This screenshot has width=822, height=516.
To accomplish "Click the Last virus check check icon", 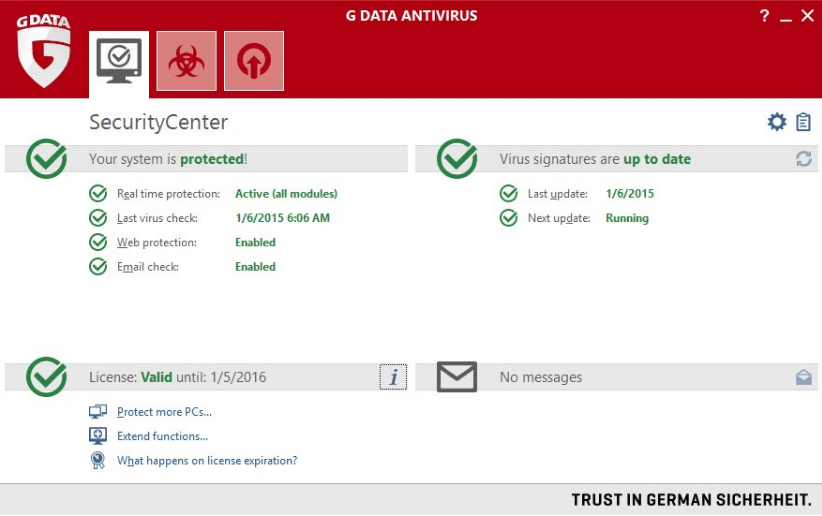I will click(98, 218).
